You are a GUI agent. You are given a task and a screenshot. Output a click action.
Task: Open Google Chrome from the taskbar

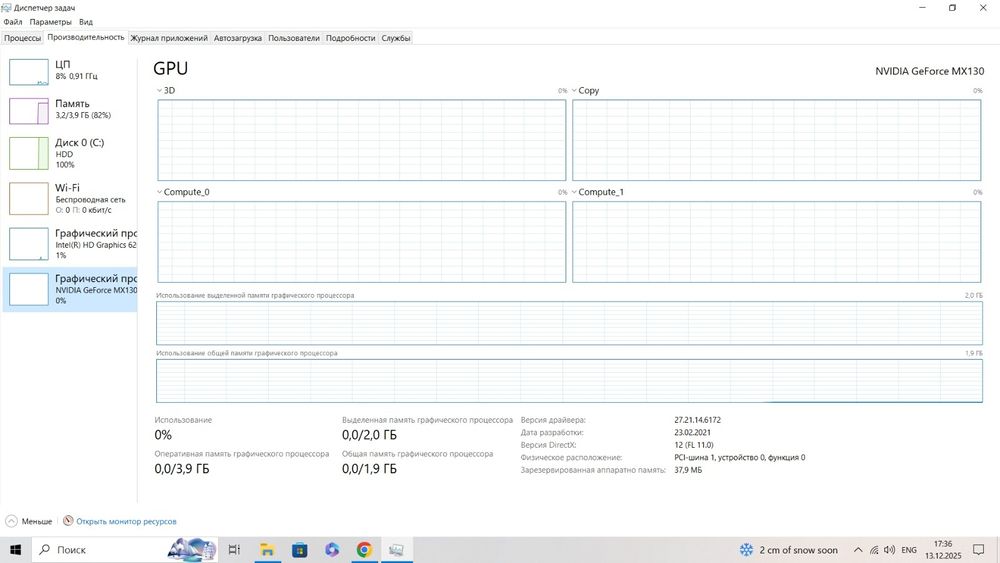coord(364,550)
